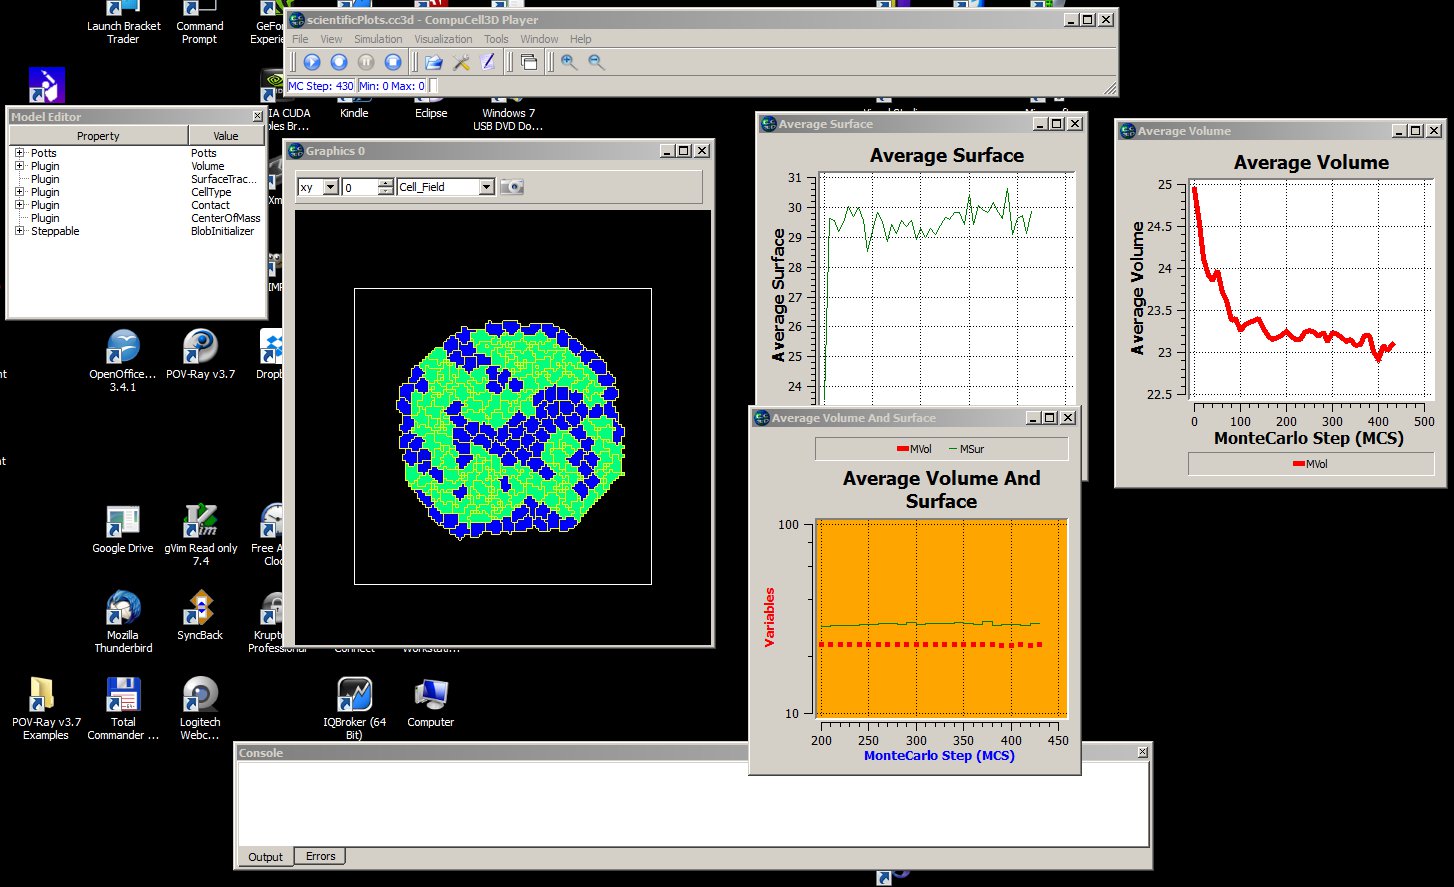1454x887 pixels.
Task: Expand the Potts tree node
Action: tap(19, 153)
